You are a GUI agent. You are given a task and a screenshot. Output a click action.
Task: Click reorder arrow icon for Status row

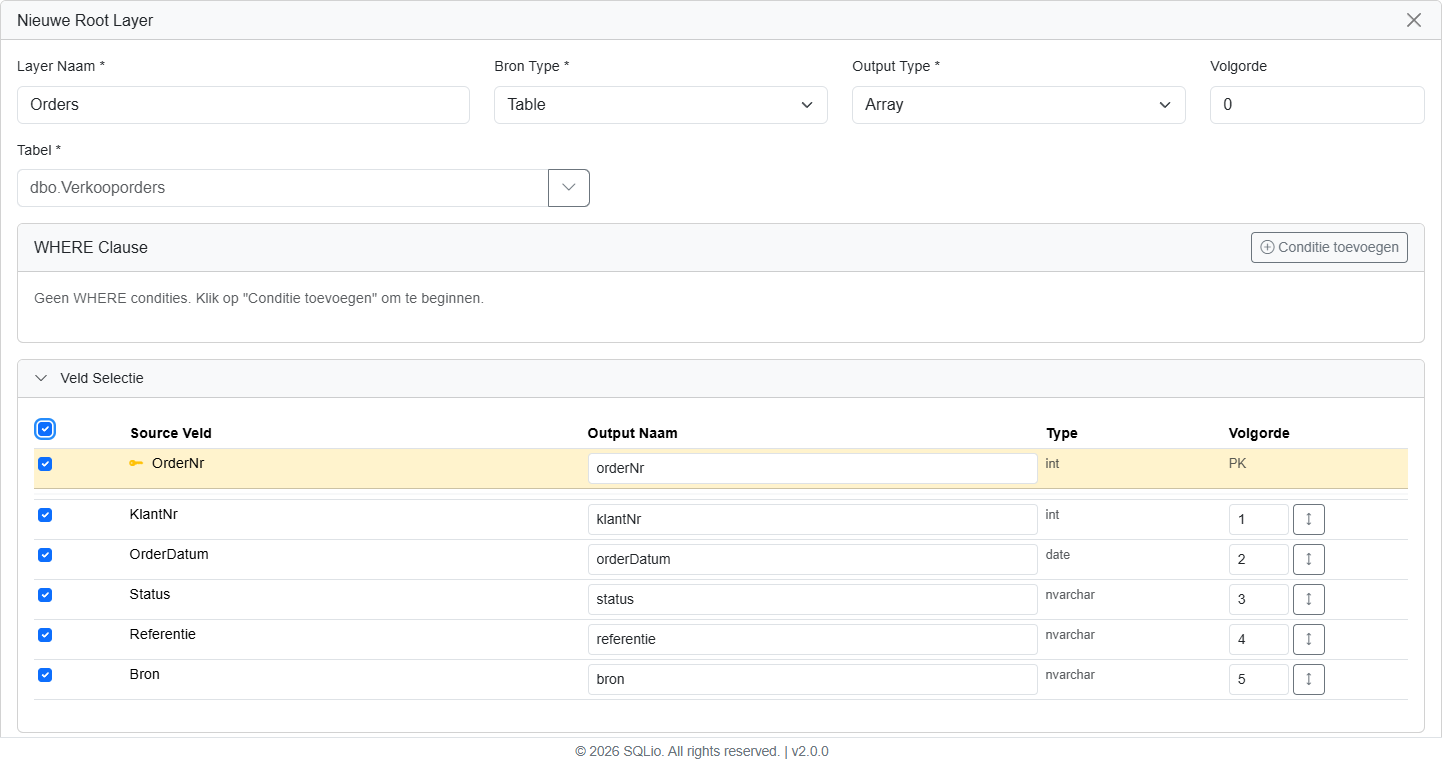(x=1308, y=600)
